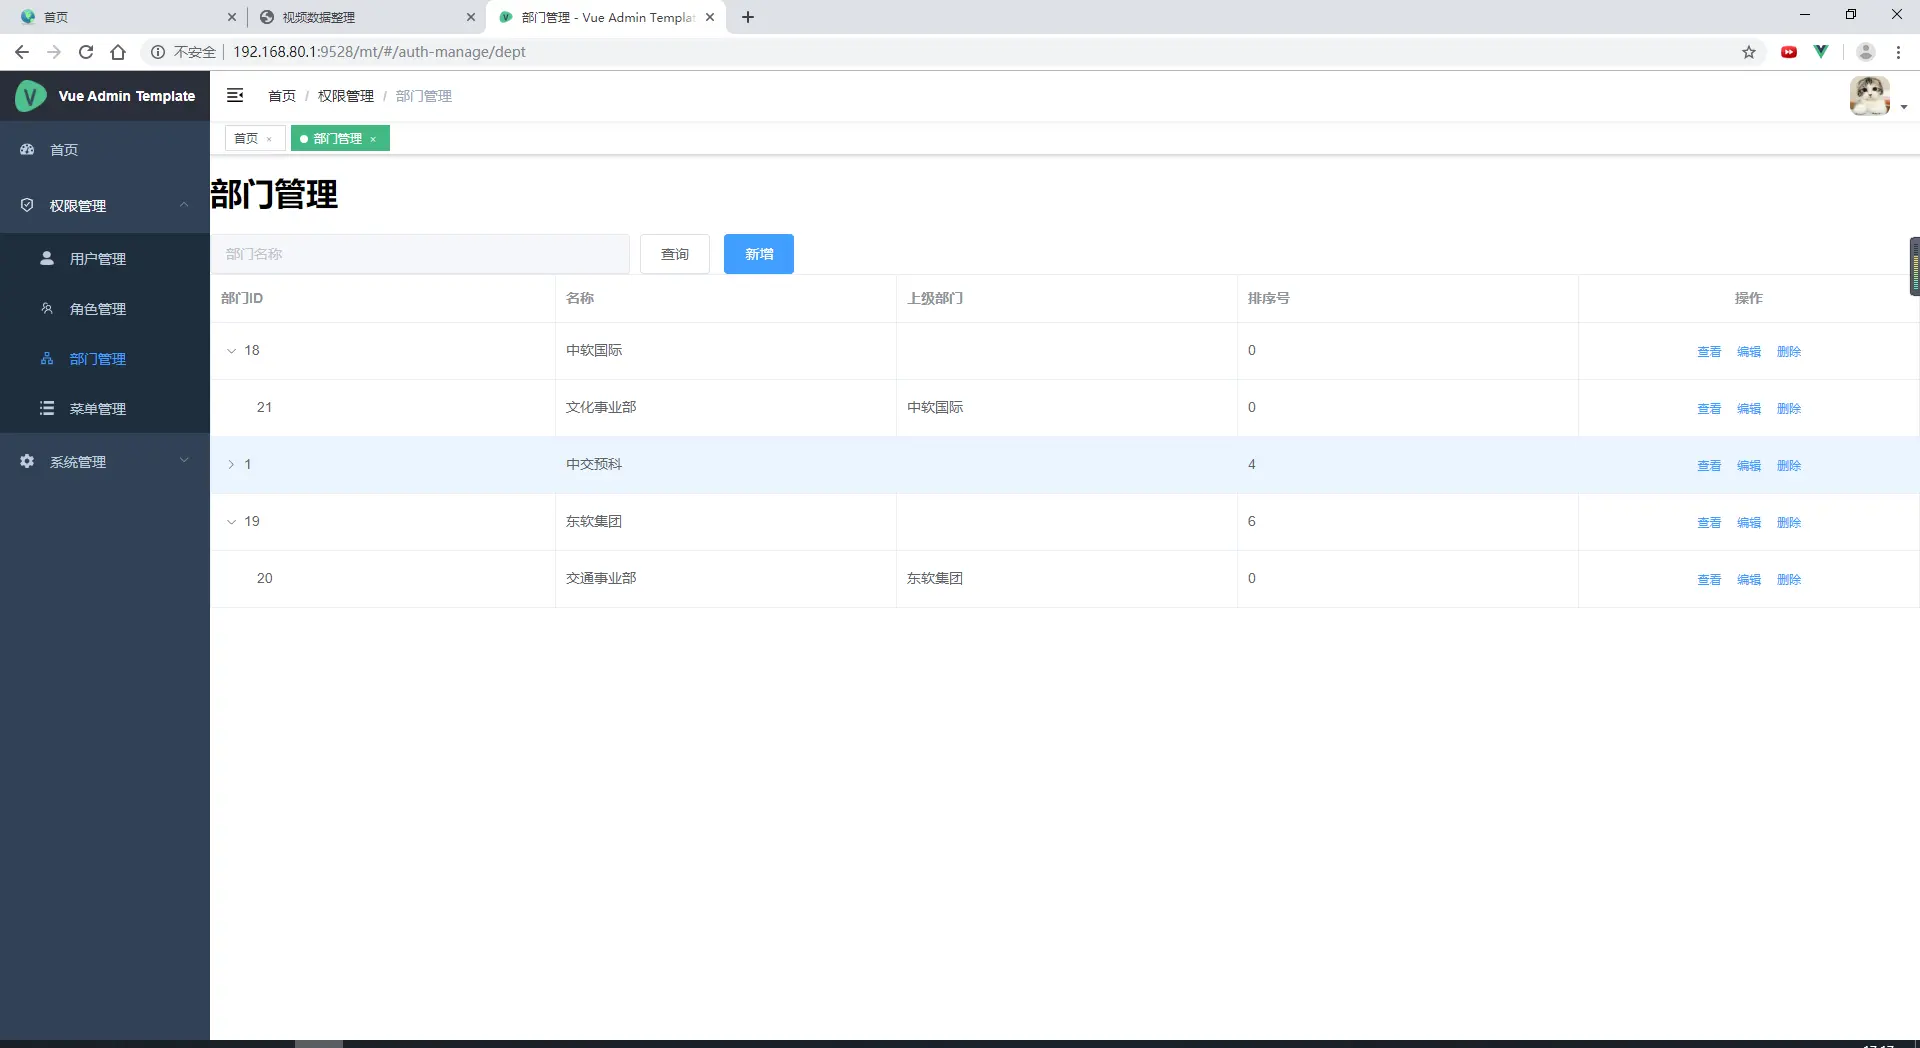Click the 菜单管理 list icon

47,408
